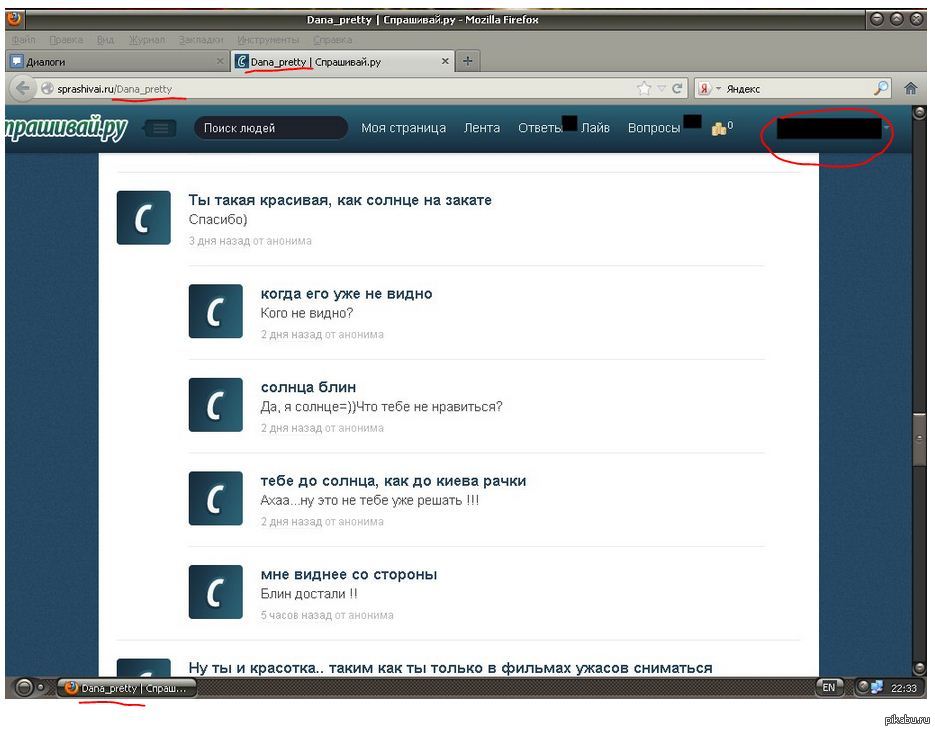Image resolution: width=935 pixels, height=731 pixels.
Task: Click the Firefox icon in the title bar
Action: [15, 18]
